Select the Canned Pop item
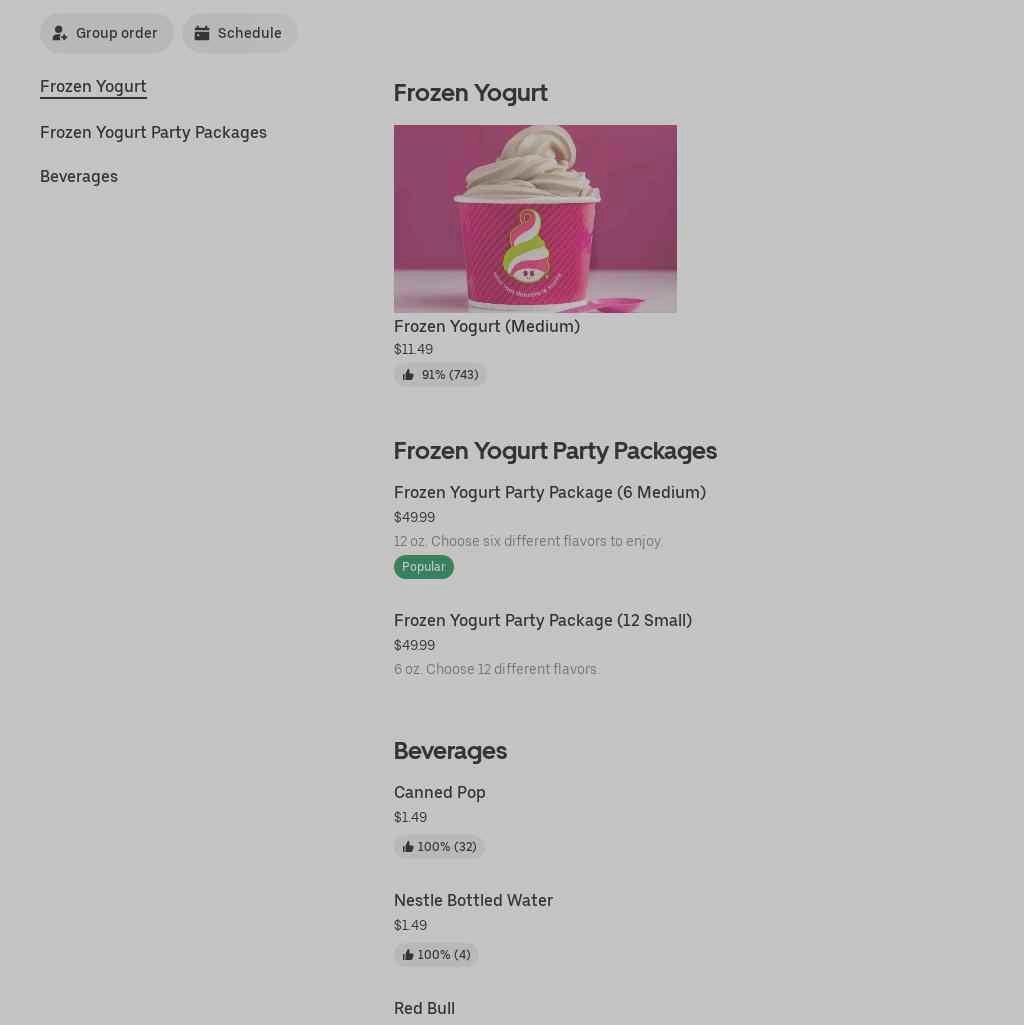The width and height of the screenshot is (1024, 1025). tap(439, 792)
